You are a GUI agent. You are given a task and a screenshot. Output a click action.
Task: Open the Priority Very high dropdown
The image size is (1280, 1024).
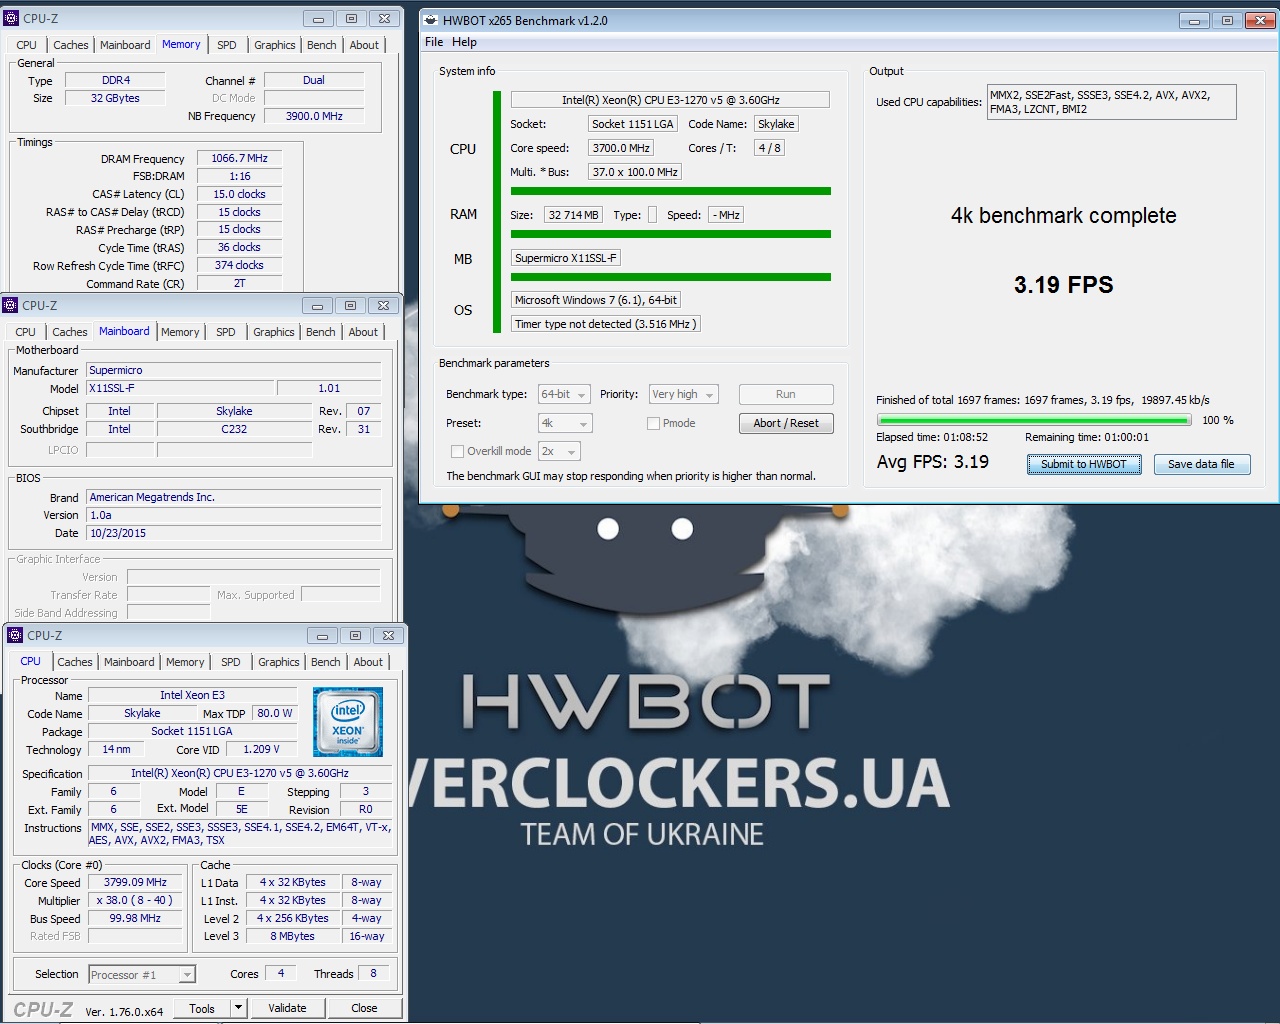(x=684, y=394)
